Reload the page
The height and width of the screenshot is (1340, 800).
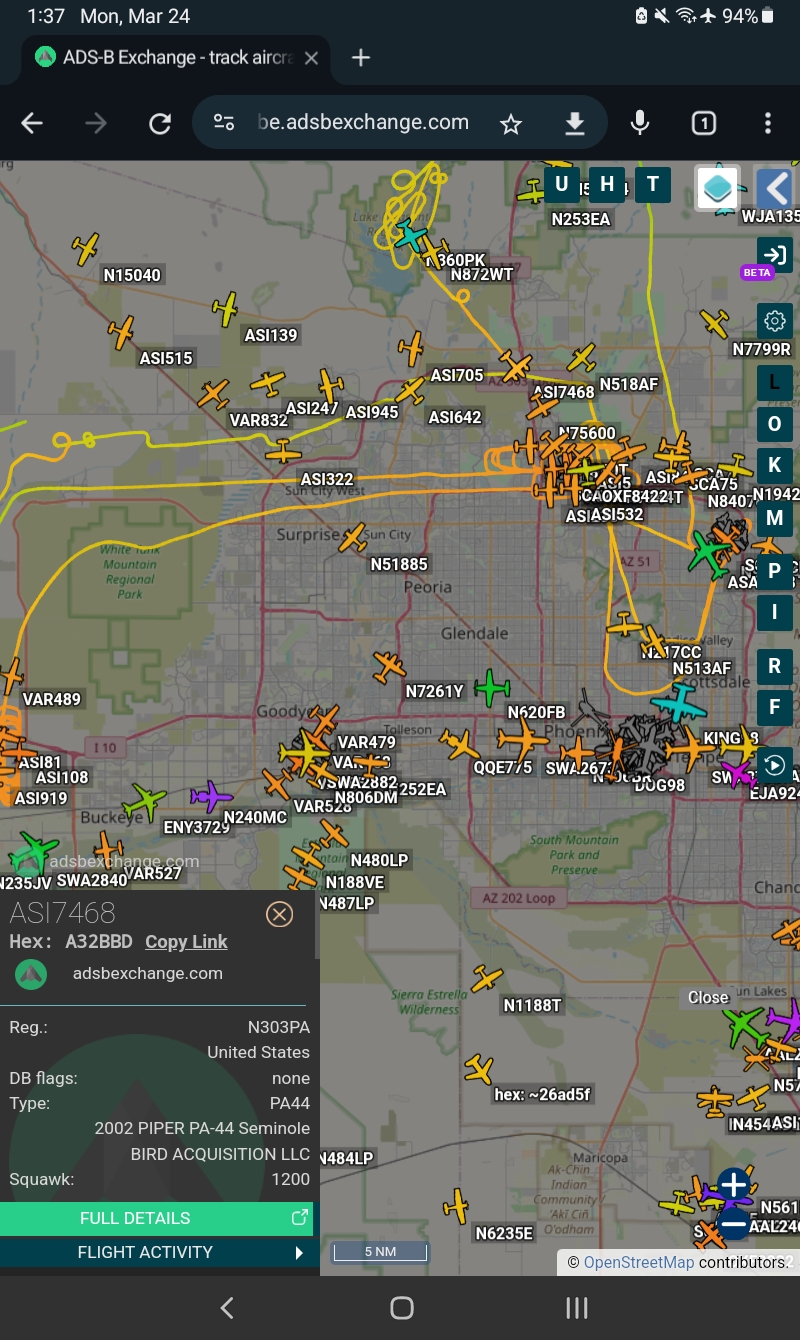tap(160, 123)
